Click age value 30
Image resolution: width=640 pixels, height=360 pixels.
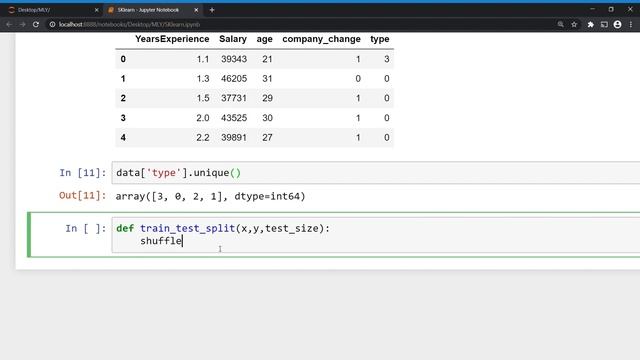pyautogui.click(x=267, y=118)
